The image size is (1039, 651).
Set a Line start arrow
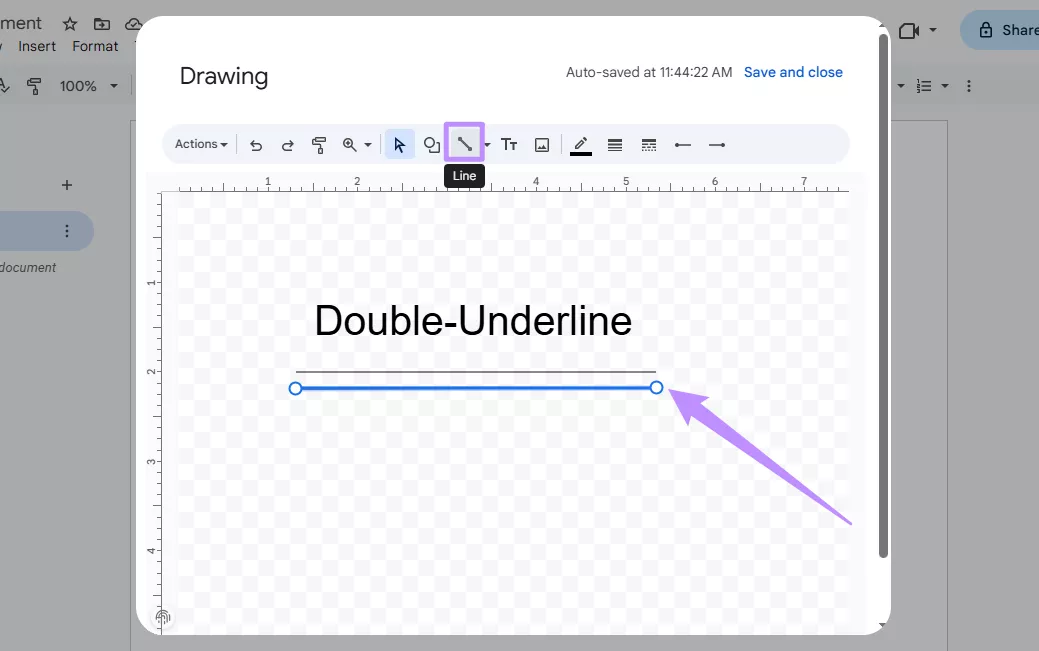(683, 144)
